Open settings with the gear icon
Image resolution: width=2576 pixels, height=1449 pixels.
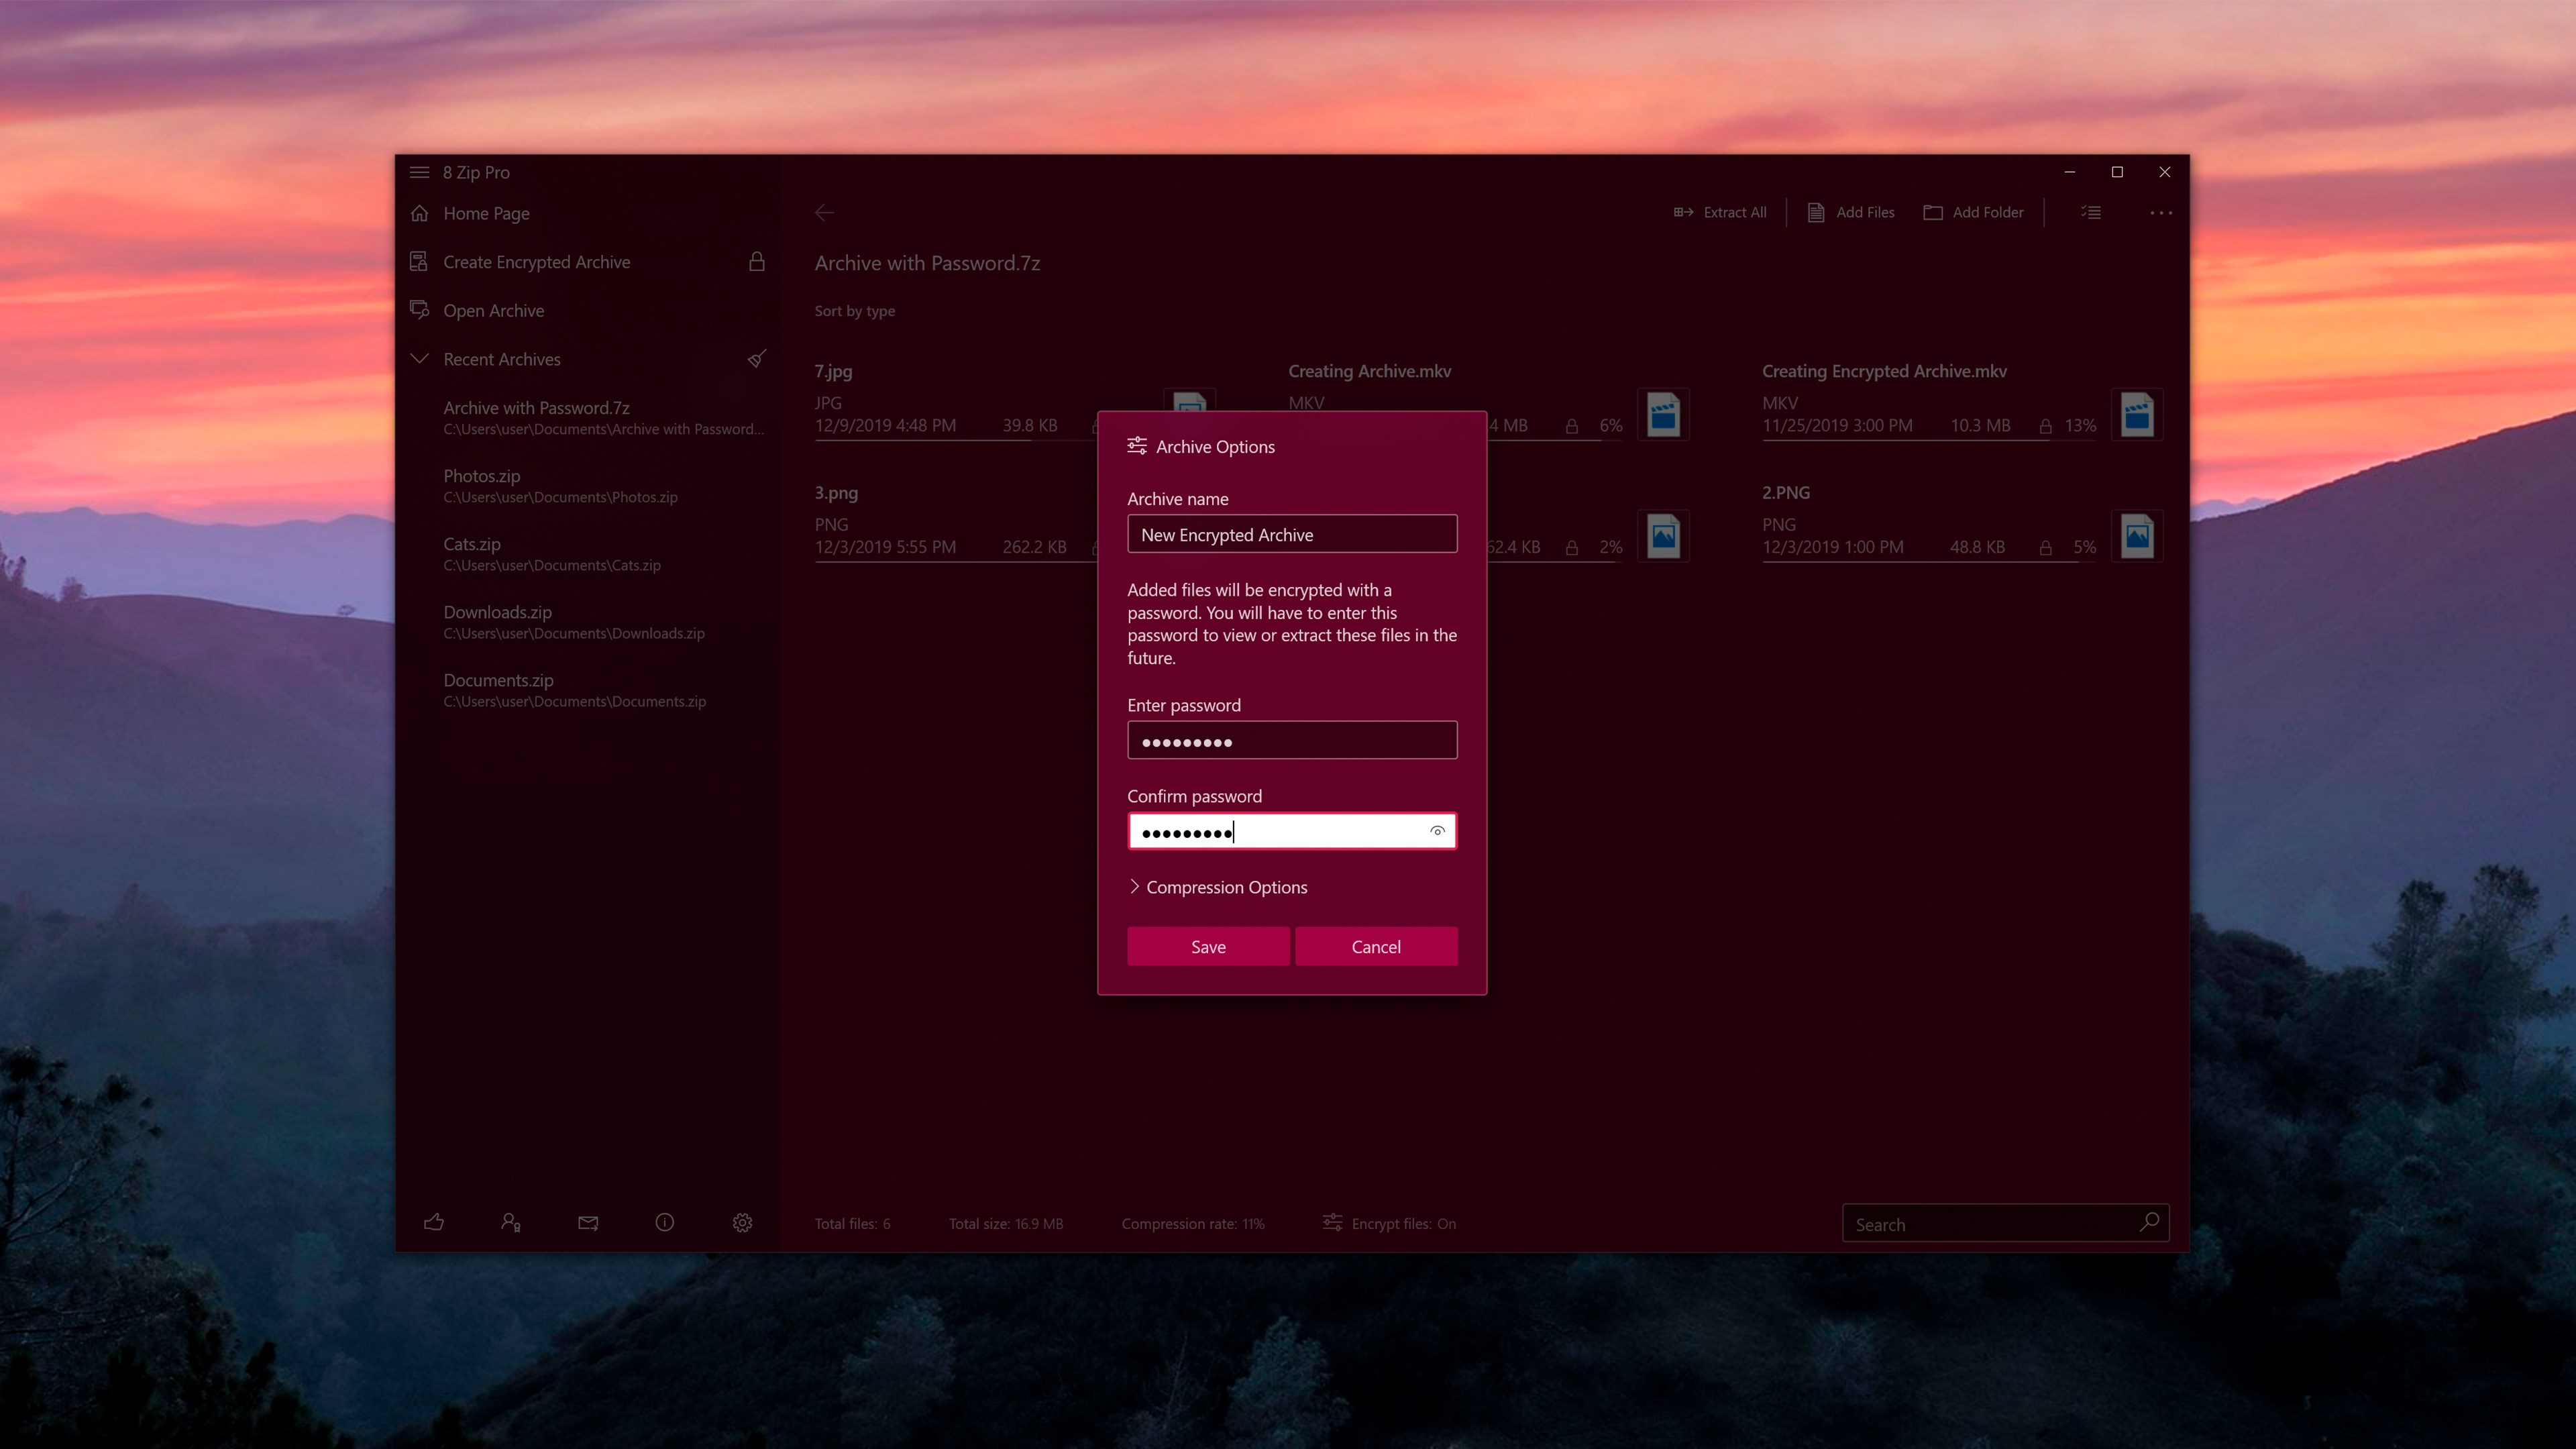tap(742, 1222)
